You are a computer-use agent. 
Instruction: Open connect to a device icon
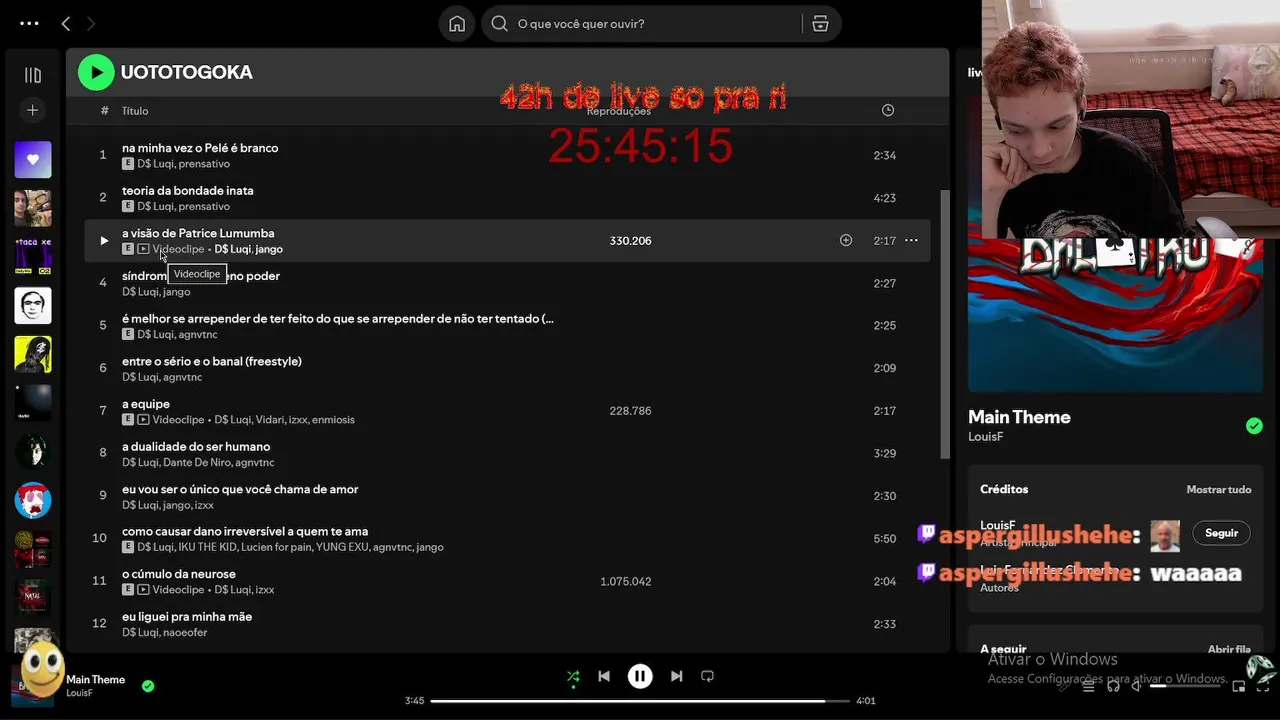(x=1113, y=686)
